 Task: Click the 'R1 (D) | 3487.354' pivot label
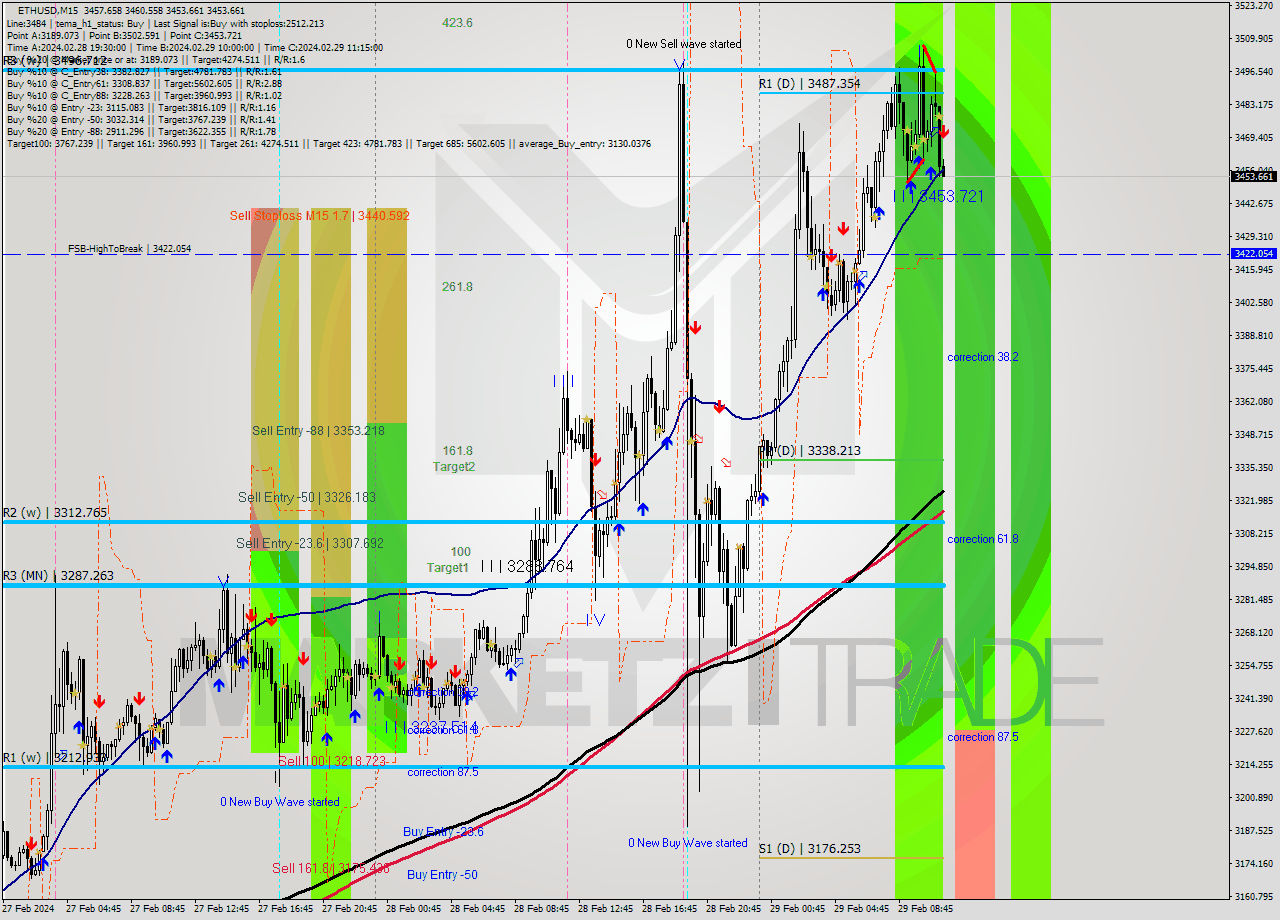pos(809,84)
